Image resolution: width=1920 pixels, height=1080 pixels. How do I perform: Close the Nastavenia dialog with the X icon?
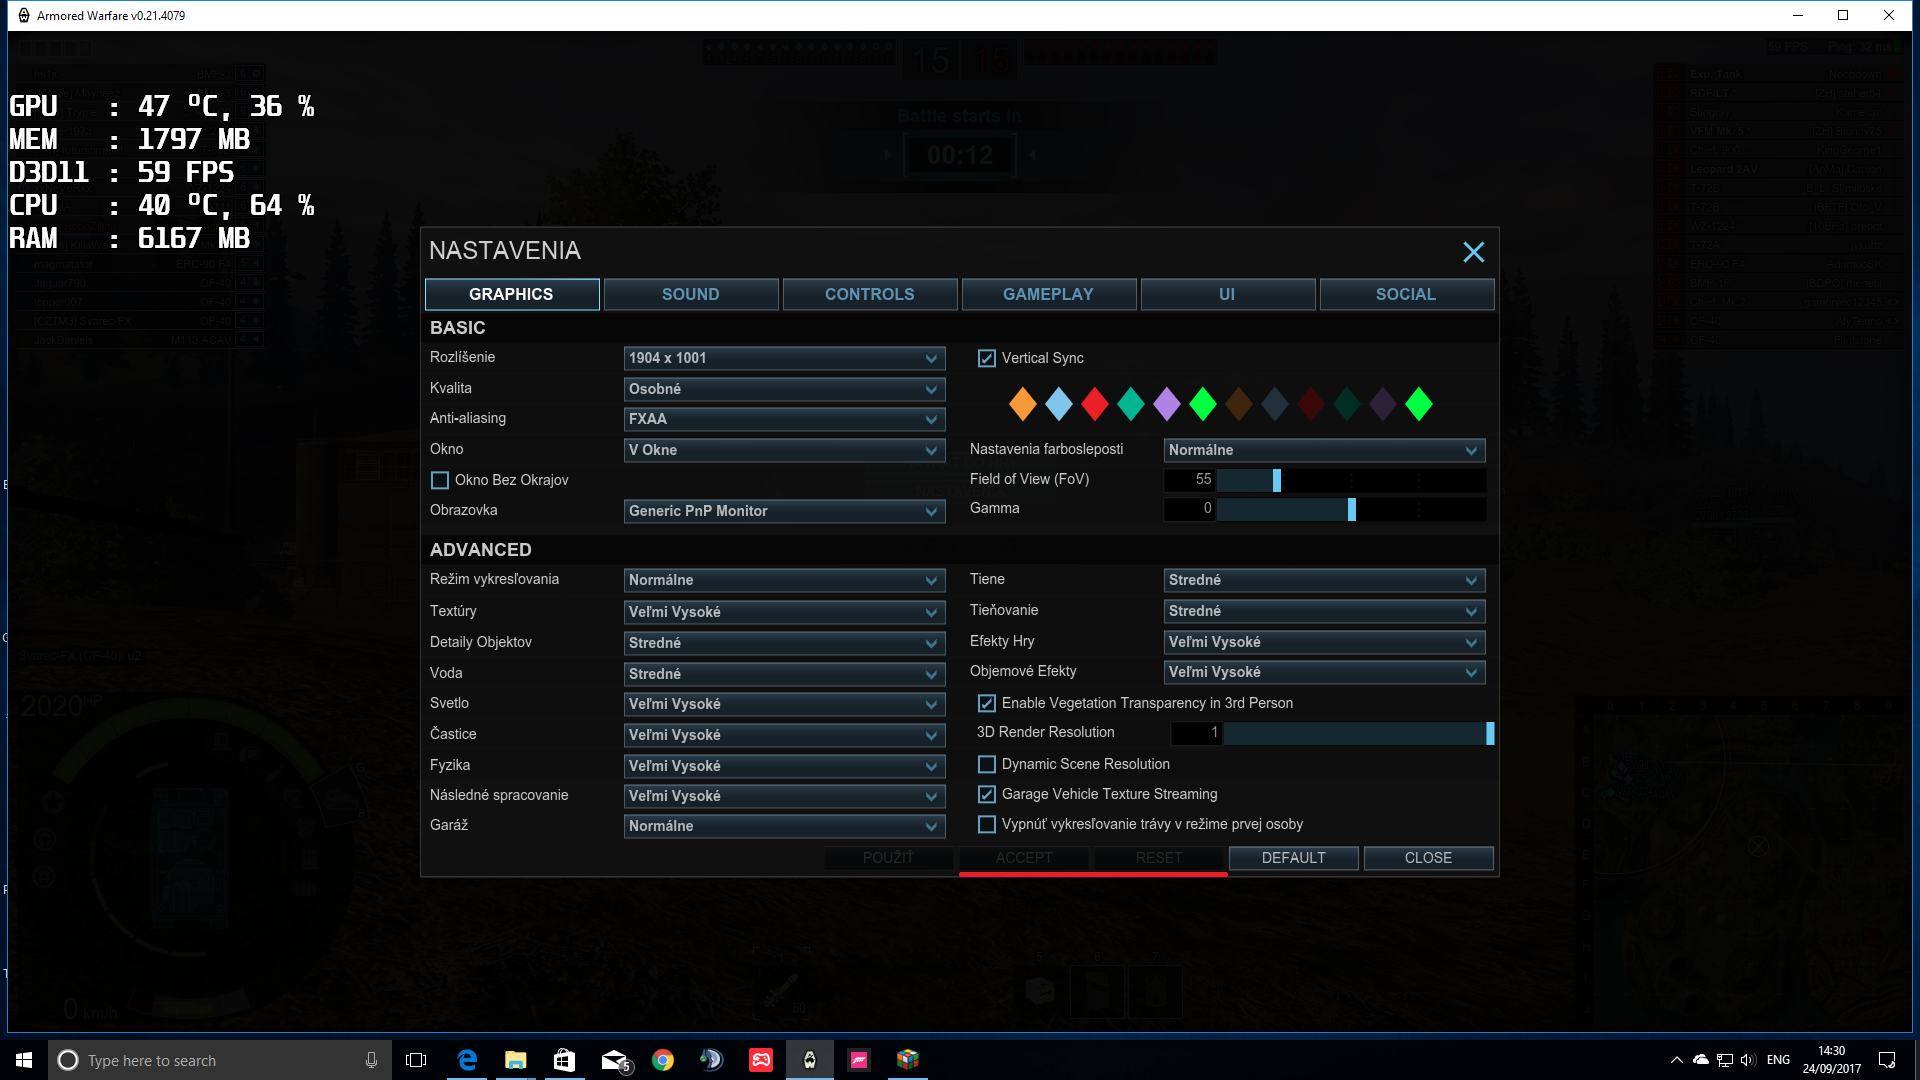(1473, 252)
